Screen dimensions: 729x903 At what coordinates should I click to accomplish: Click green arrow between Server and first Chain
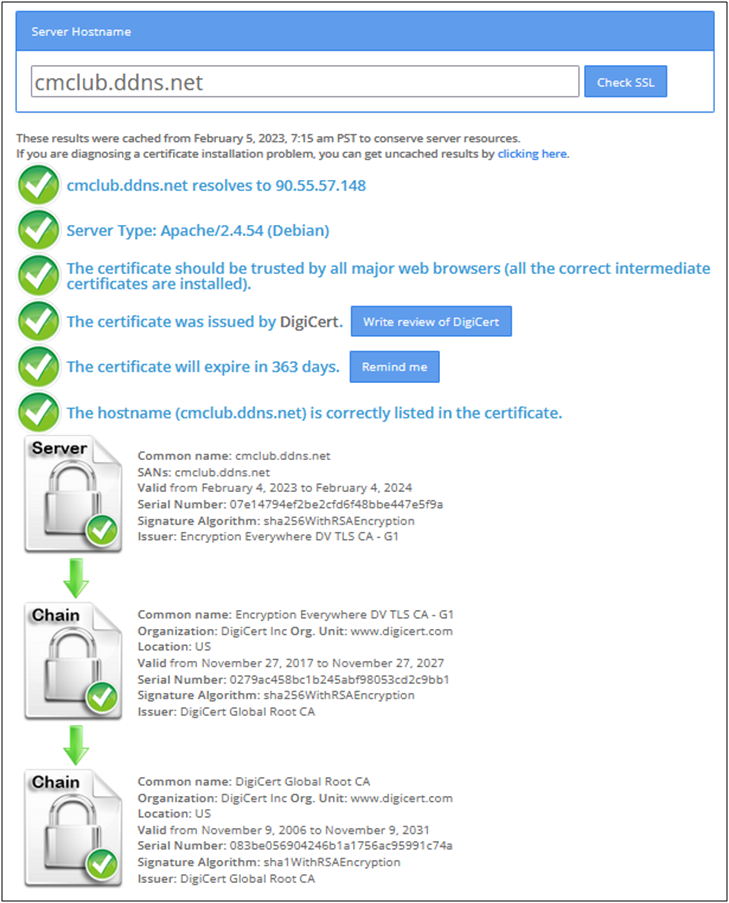click(x=76, y=578)
